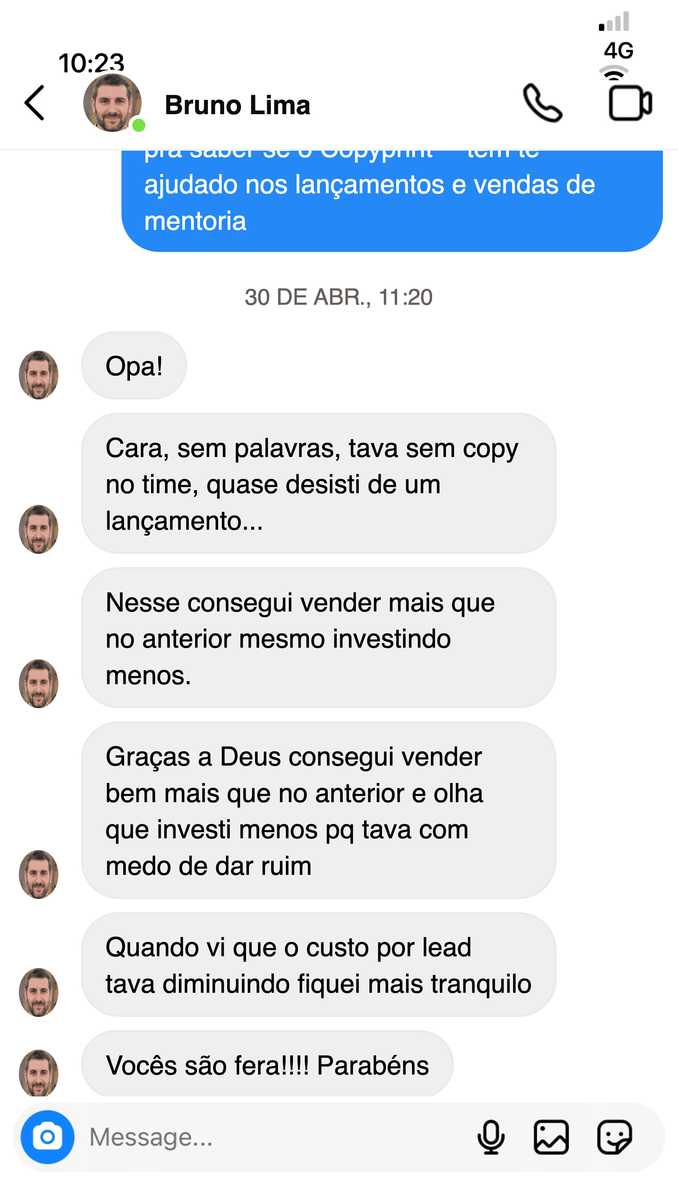Image resolution: width=678 pixels, height=1200 pixels.
Task: Select the "Cara, sem palavras" message
Action: (x=318, y=484)
